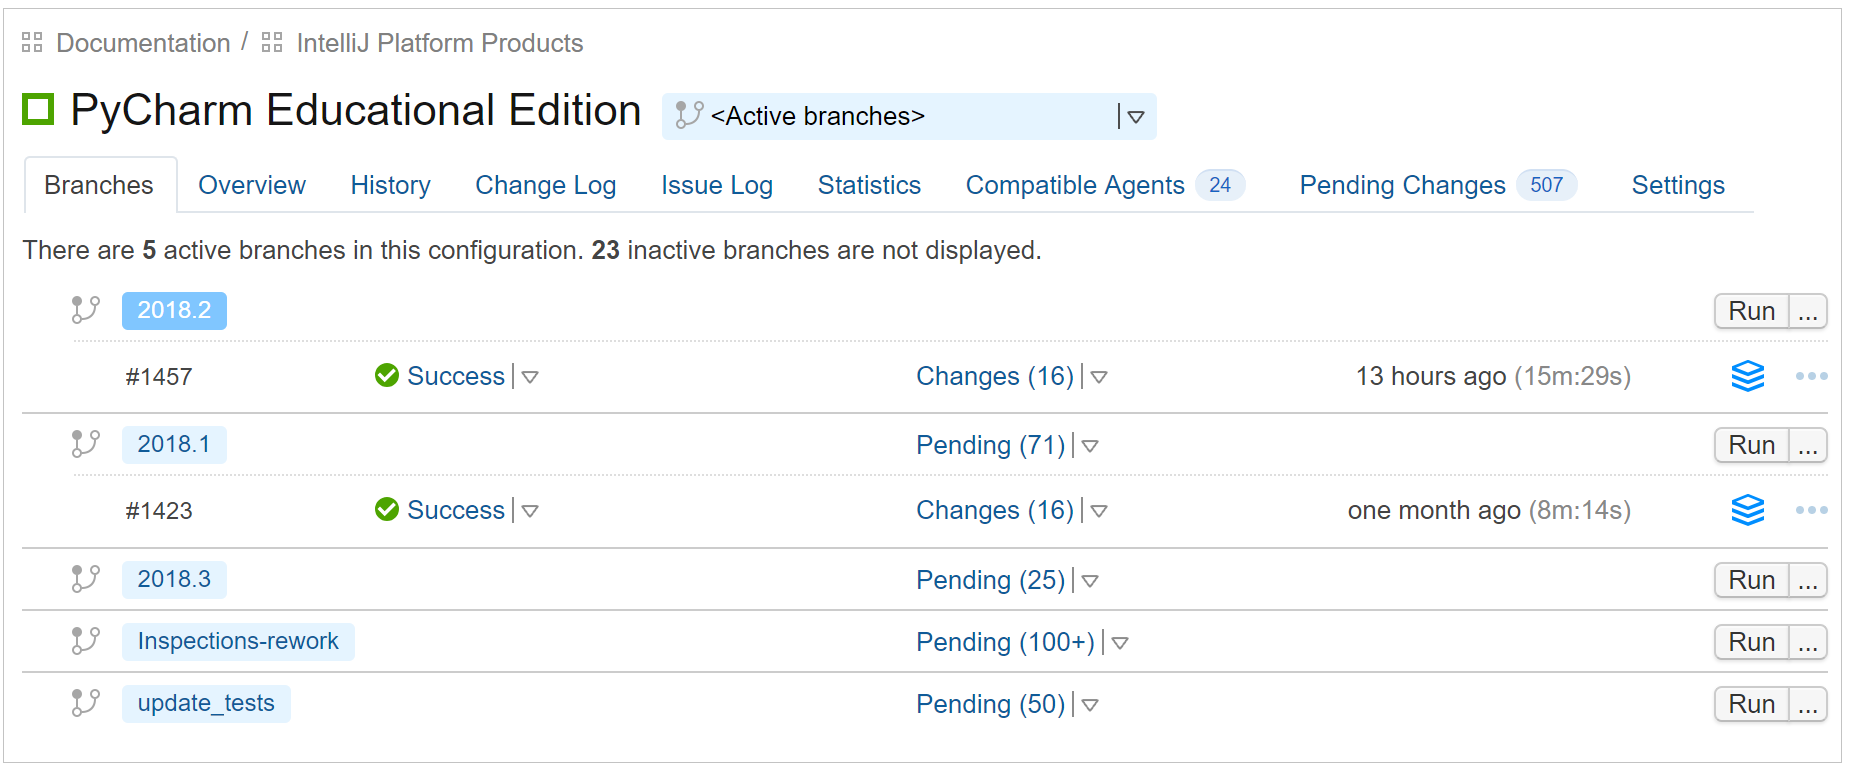The image size is (1852, 774).
Task: Click three-dots actions for build #1423
Action: click(1811, 510)
